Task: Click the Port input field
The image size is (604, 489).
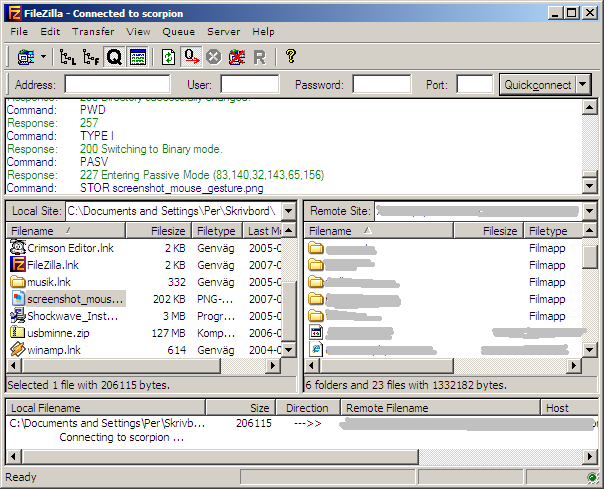Action: [475, 84]
